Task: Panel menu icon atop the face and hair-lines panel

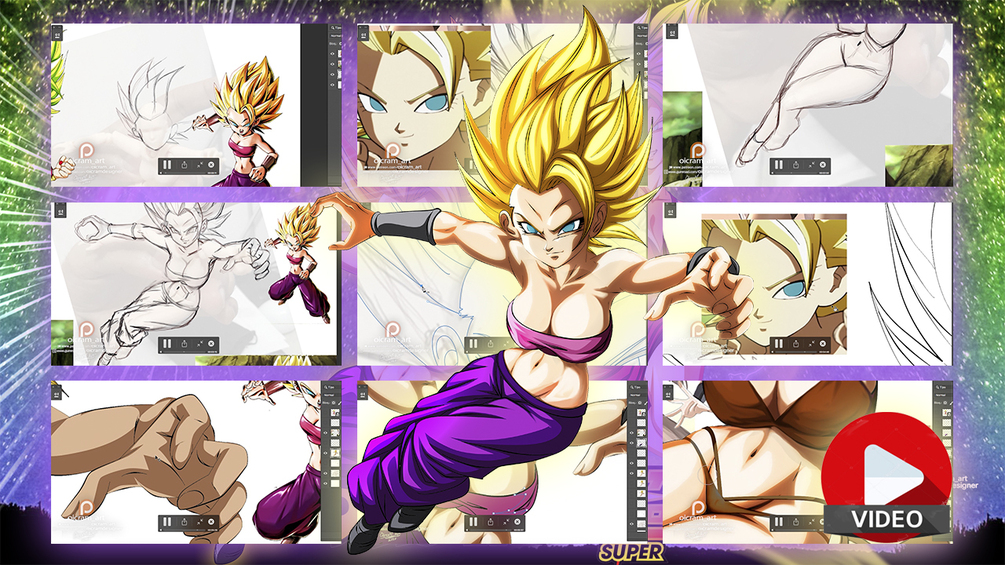Action: 670,211
